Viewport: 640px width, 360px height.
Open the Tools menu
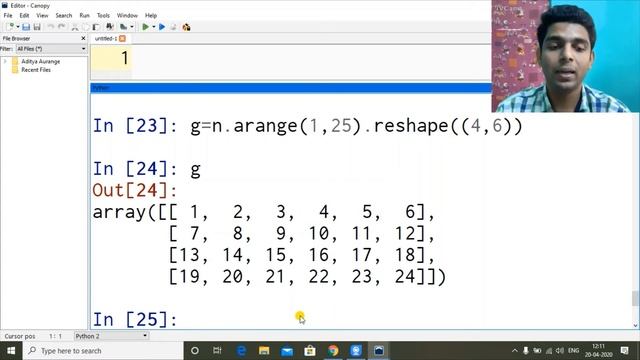103,16
